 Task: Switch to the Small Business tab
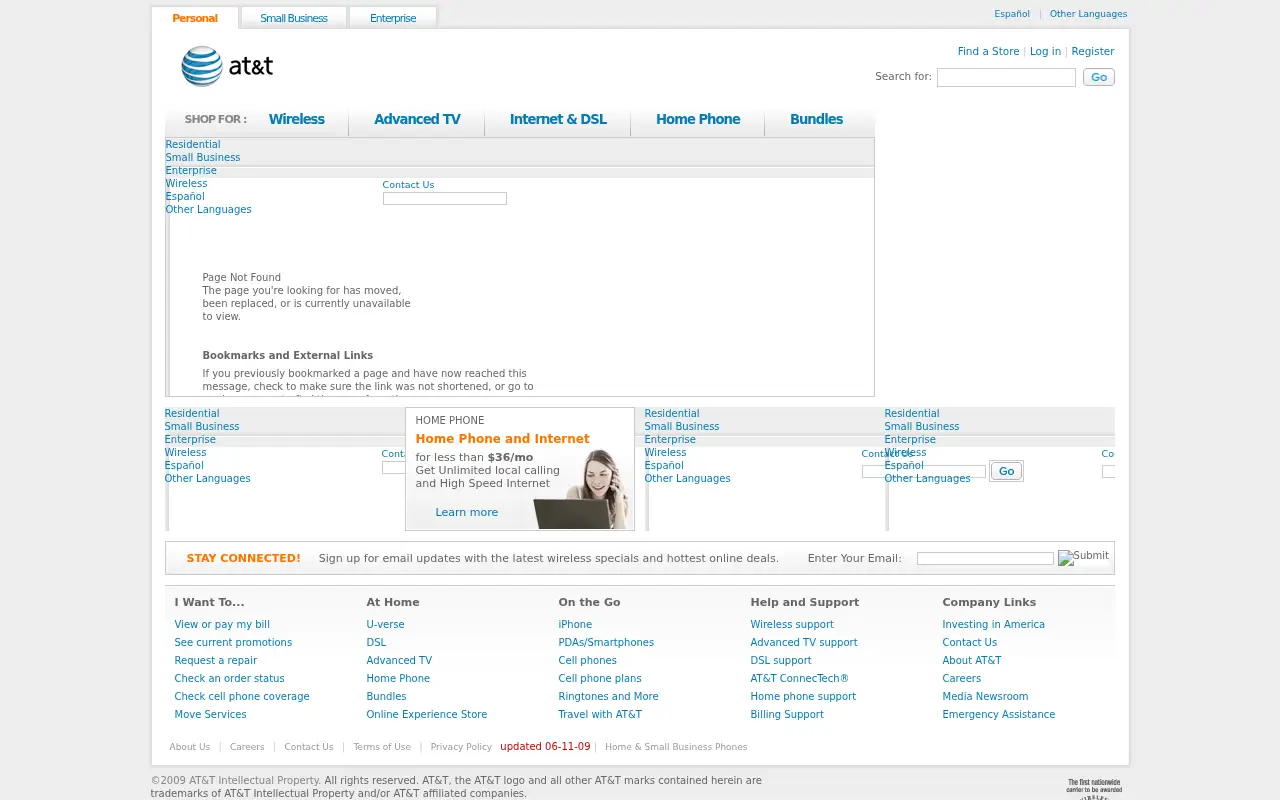293,18
